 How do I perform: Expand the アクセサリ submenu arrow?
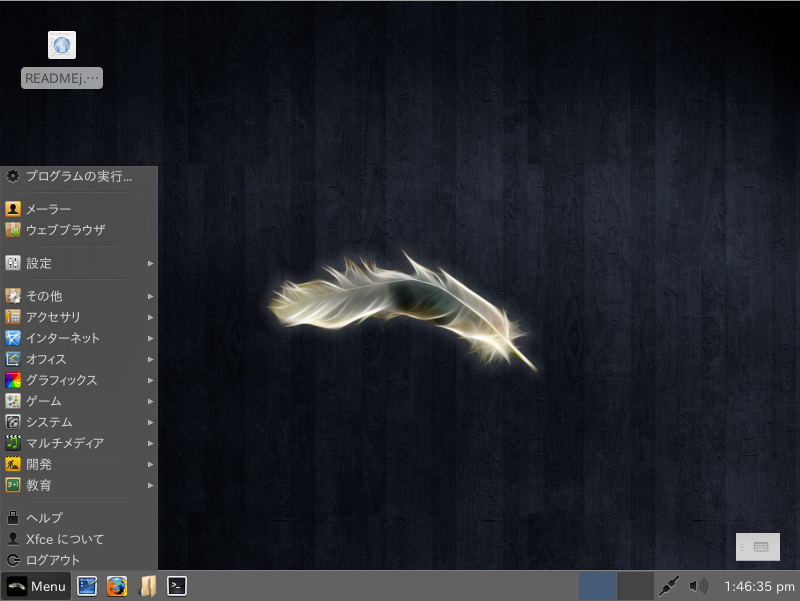click(151, 317)
